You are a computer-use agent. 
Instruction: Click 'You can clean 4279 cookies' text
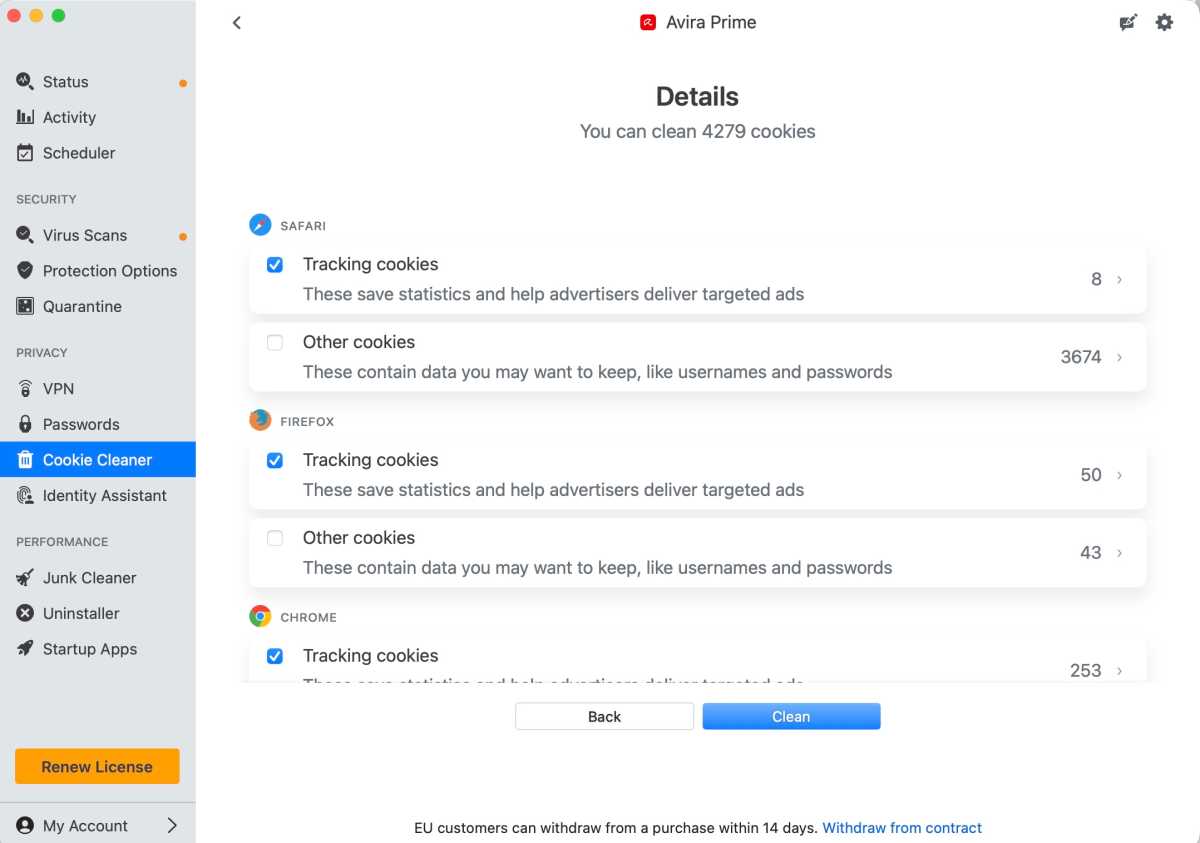(698, 131)
